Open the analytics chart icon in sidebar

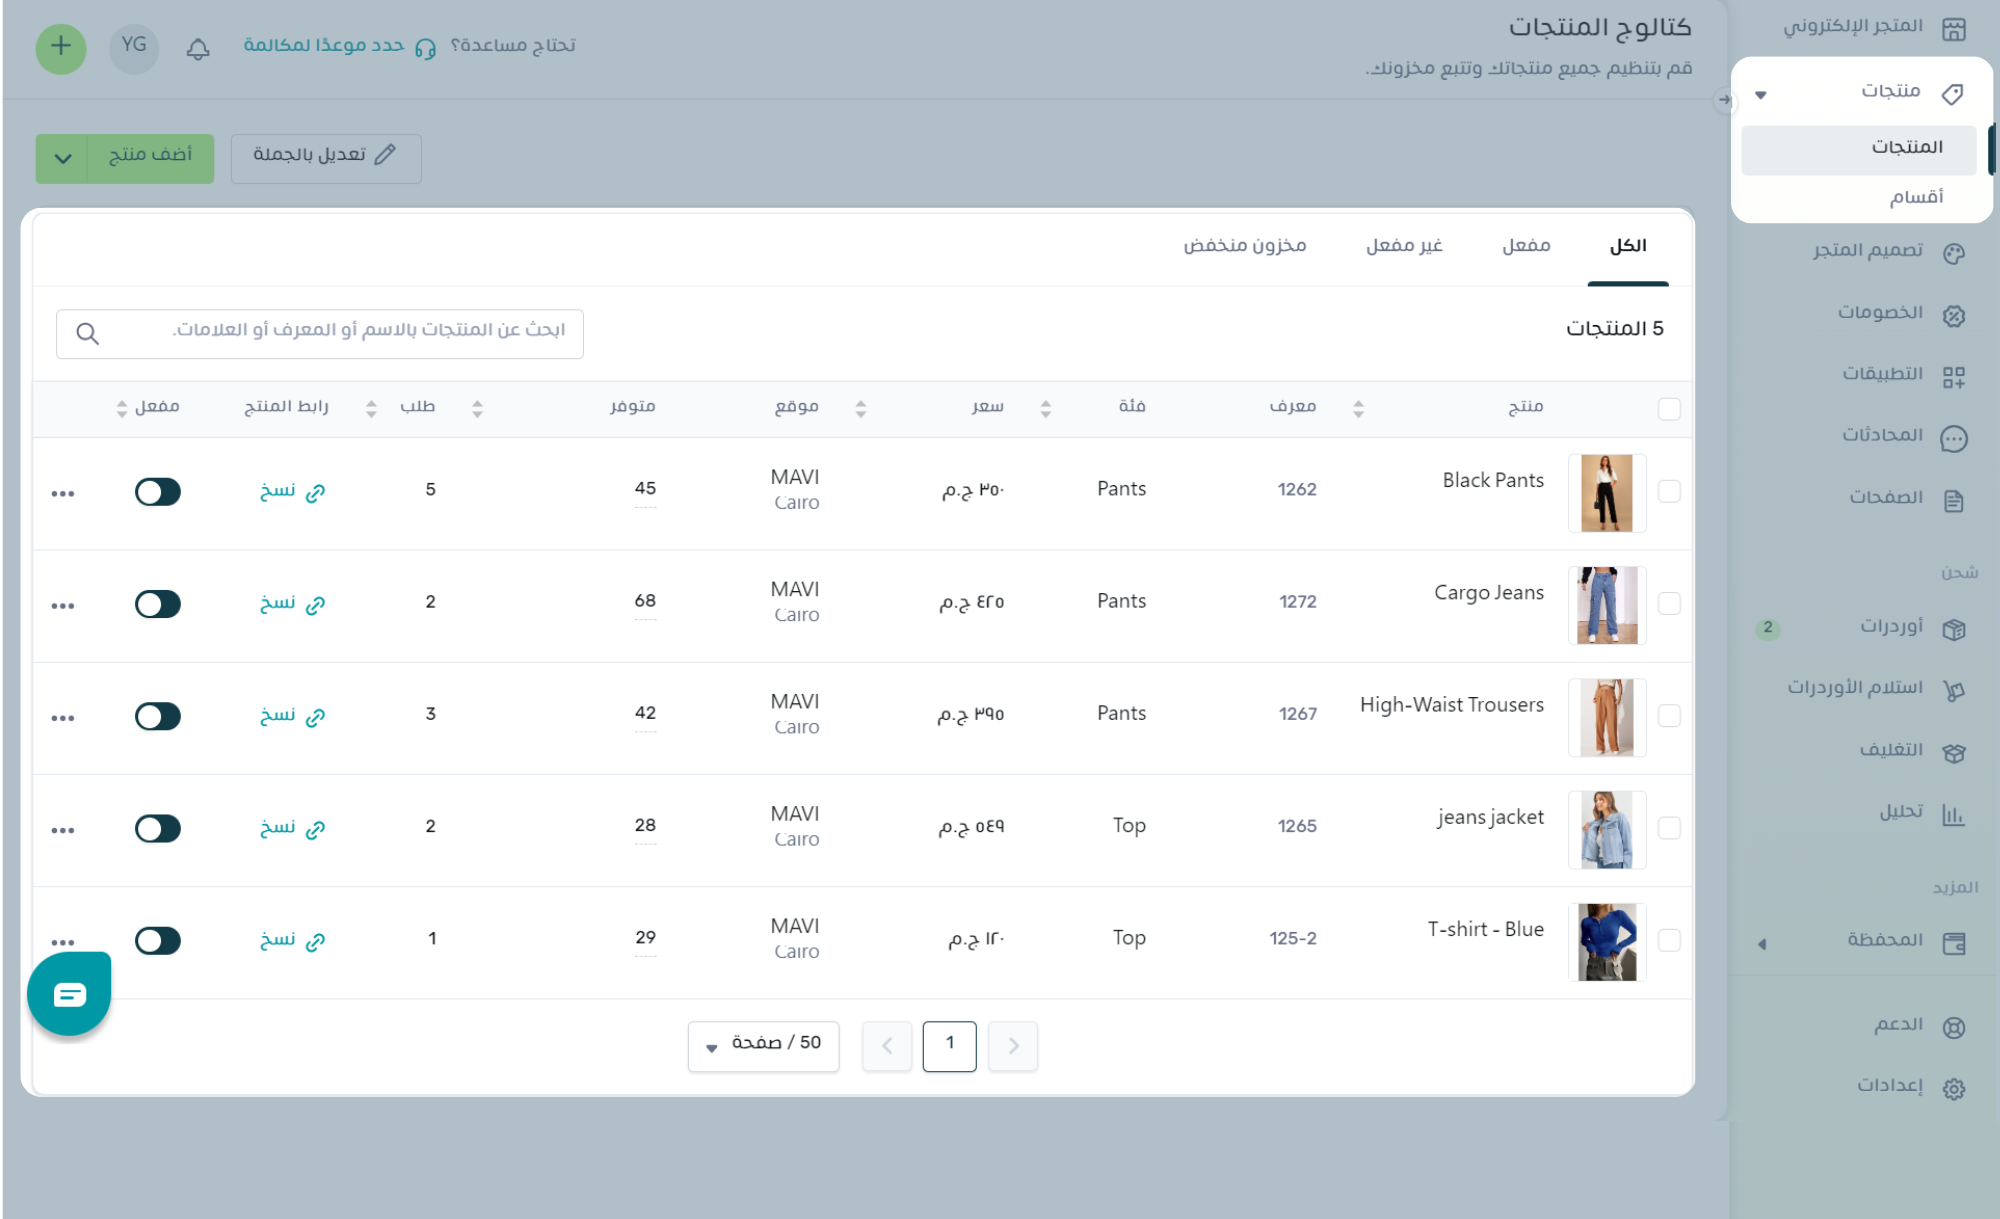[x=1953, y=814]
